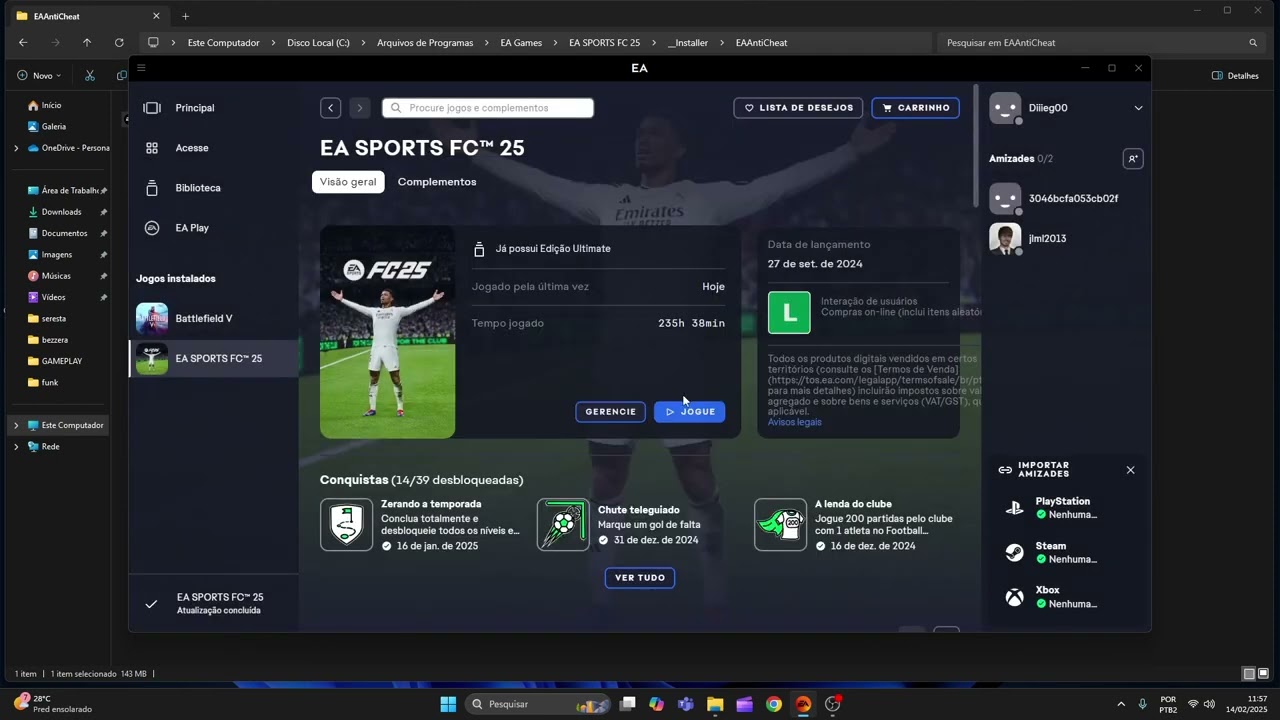The width and height of the screenshot is (1280, 720).
Task: Click the Jogue play button
Action: point(690,412)
